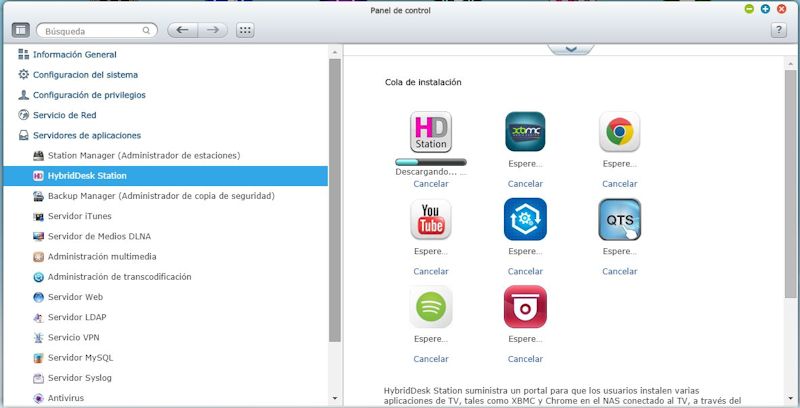Click the Búsqueda search field
The image size is (800, 408).
click(x=96, y=31)
